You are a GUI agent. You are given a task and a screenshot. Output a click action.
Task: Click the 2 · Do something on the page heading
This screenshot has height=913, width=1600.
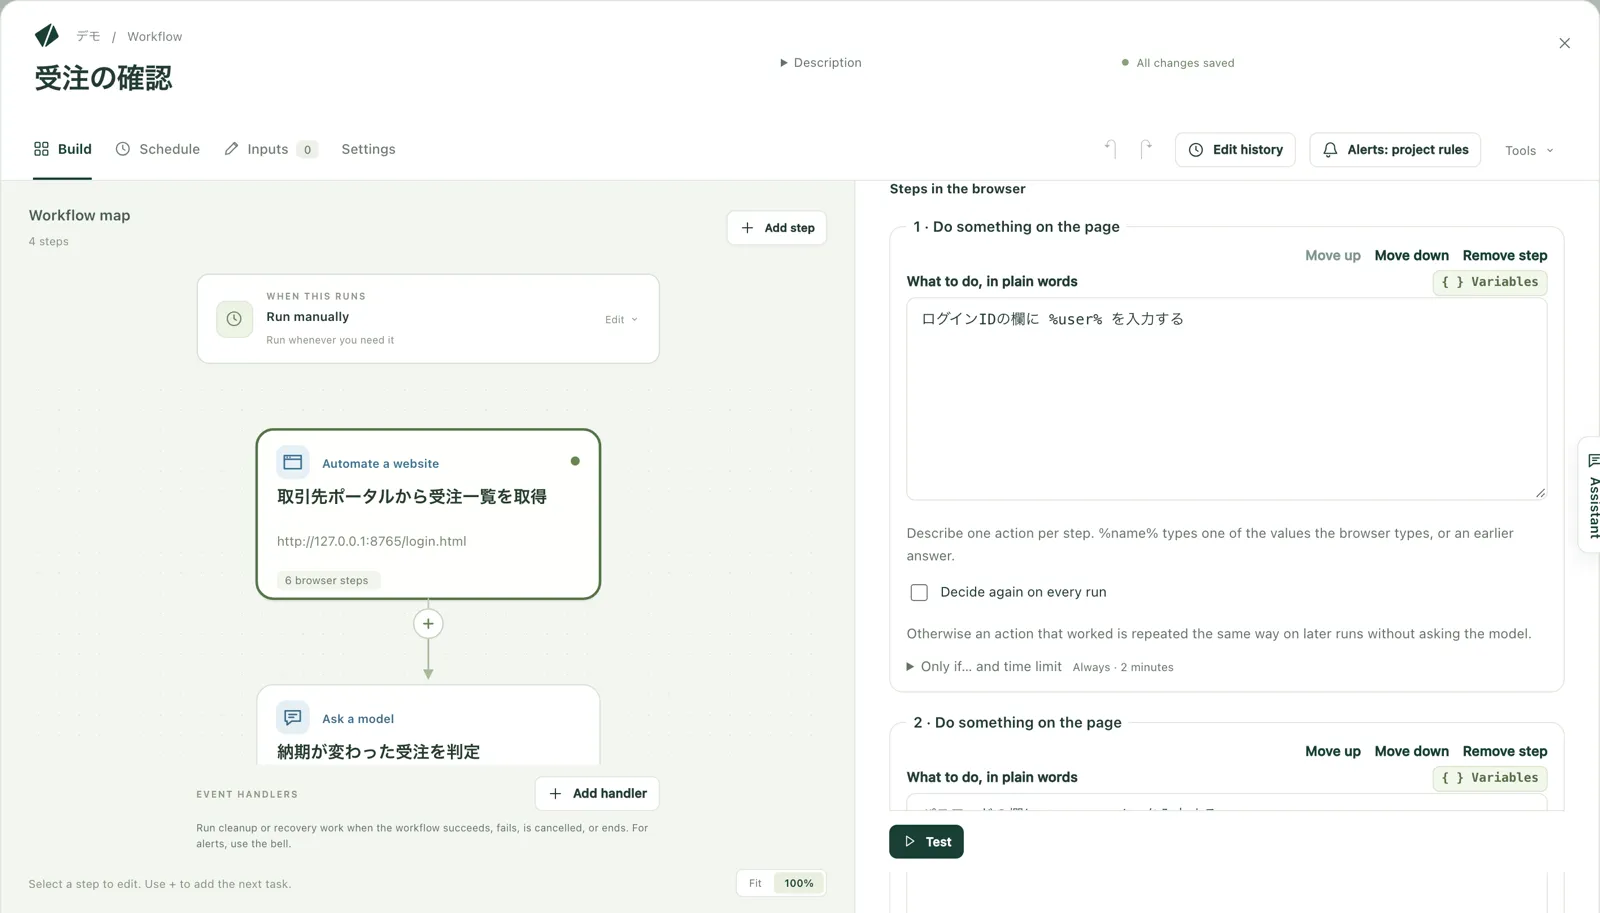(x=1017, y=723)
